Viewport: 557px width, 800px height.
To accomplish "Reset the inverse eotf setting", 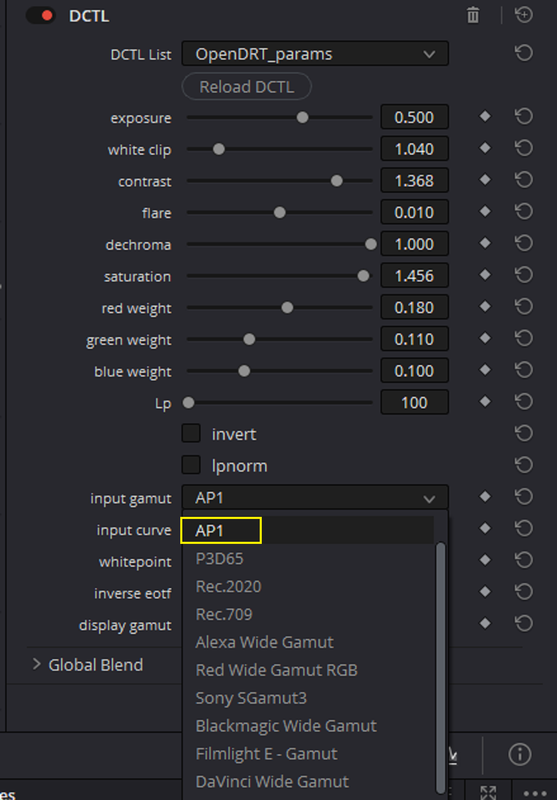I will 524,592.
